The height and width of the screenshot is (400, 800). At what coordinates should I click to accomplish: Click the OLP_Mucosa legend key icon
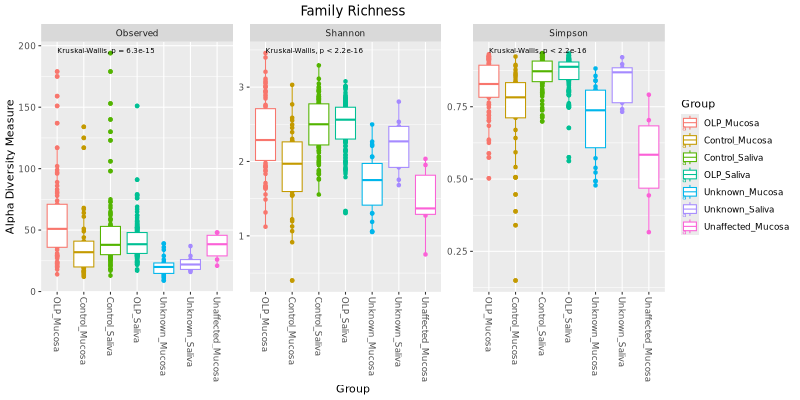pyautogui.click(x=689, y=123)
